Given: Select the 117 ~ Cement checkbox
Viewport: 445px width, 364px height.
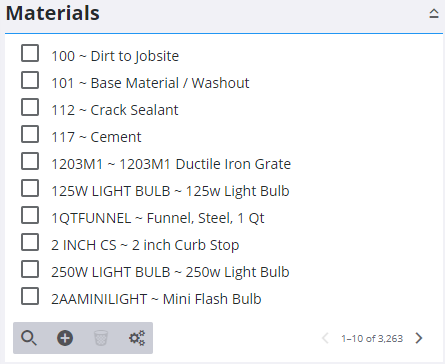Looking at the screenshot, I should pos(30,134).
